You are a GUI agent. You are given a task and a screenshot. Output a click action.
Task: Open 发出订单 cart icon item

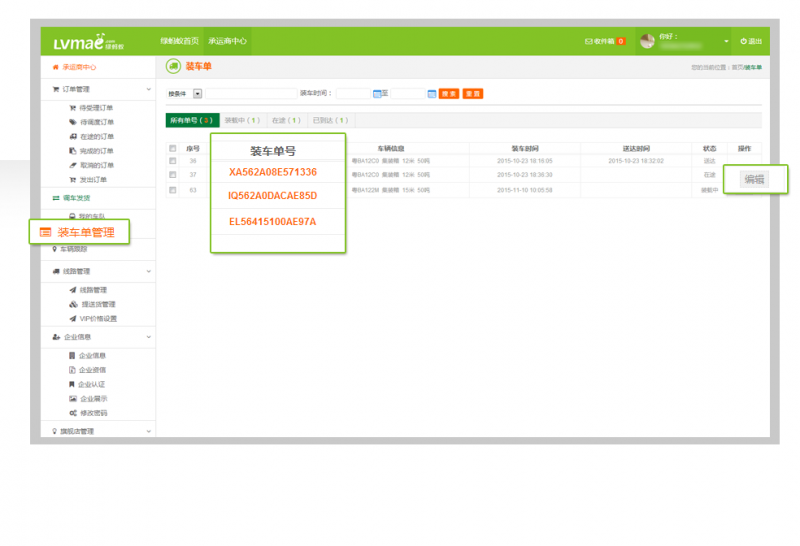pos(88,180)
